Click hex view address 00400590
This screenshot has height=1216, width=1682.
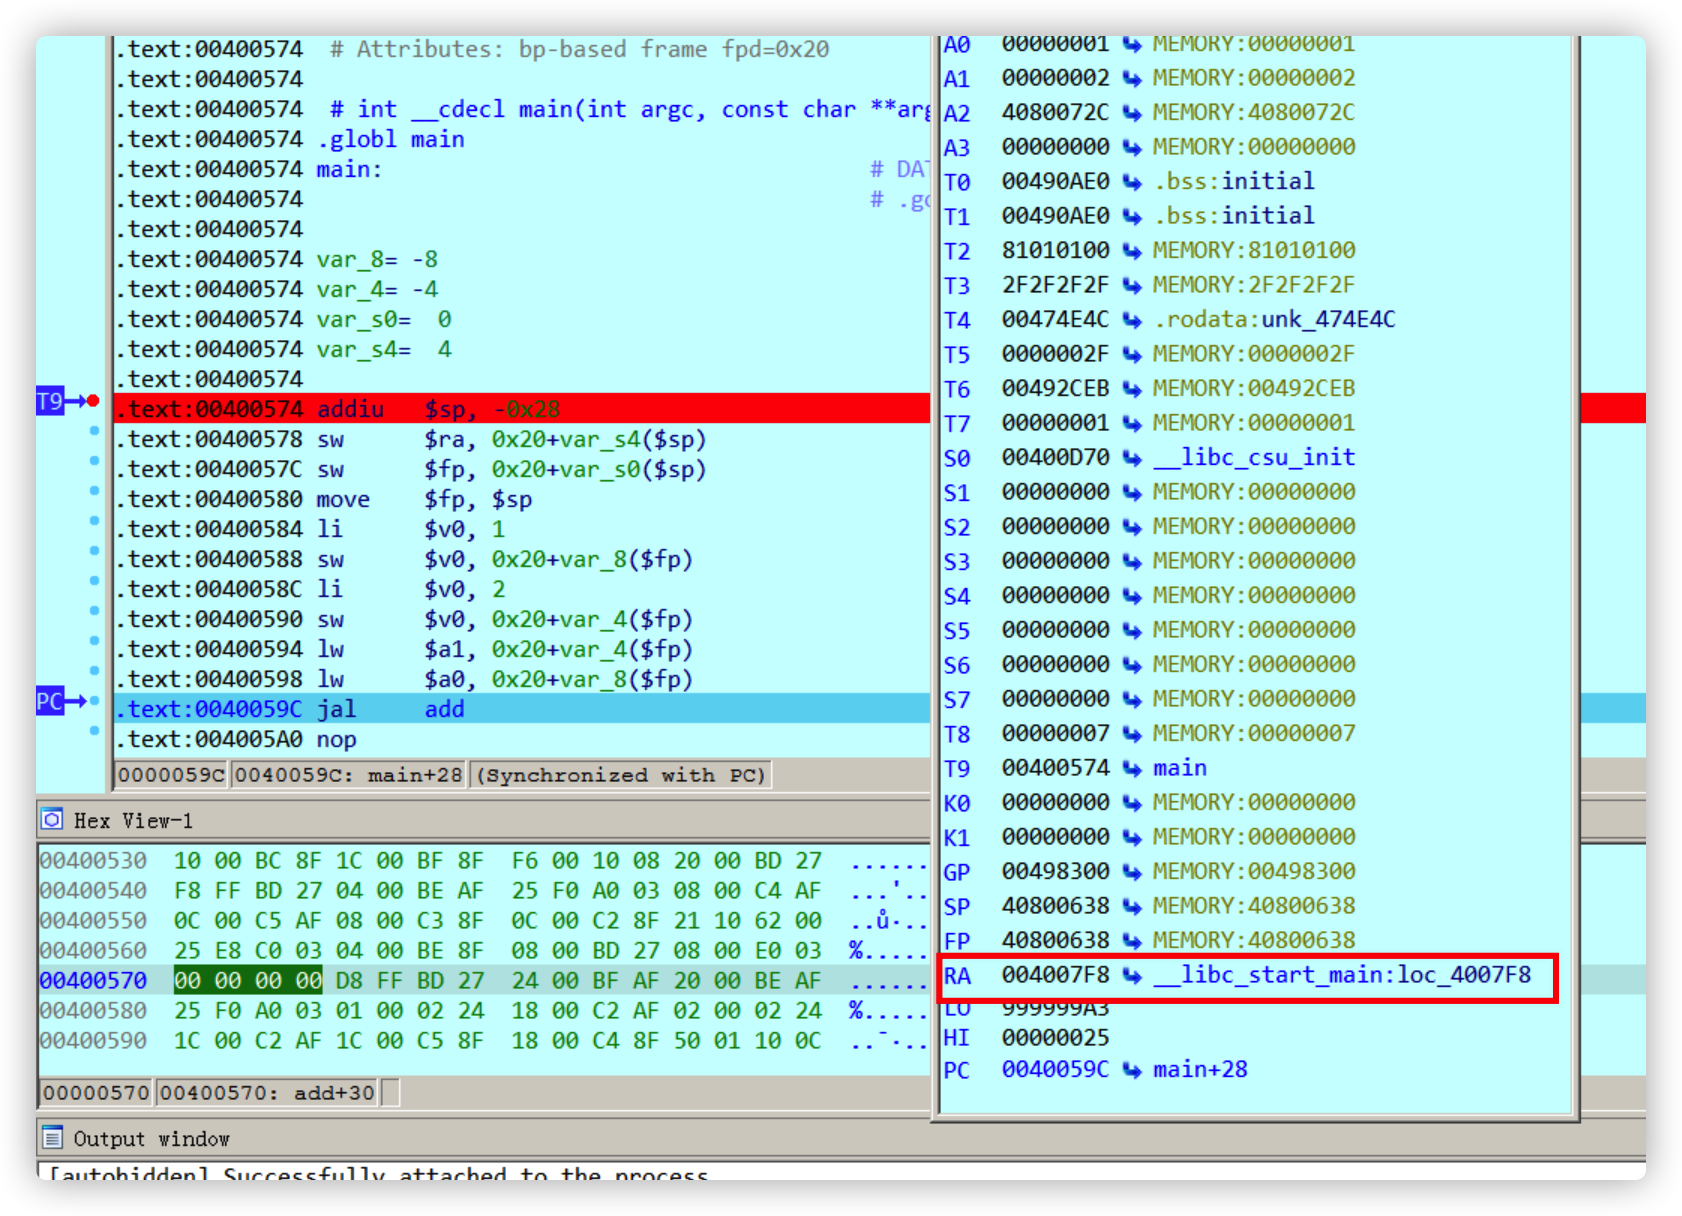93,1041
